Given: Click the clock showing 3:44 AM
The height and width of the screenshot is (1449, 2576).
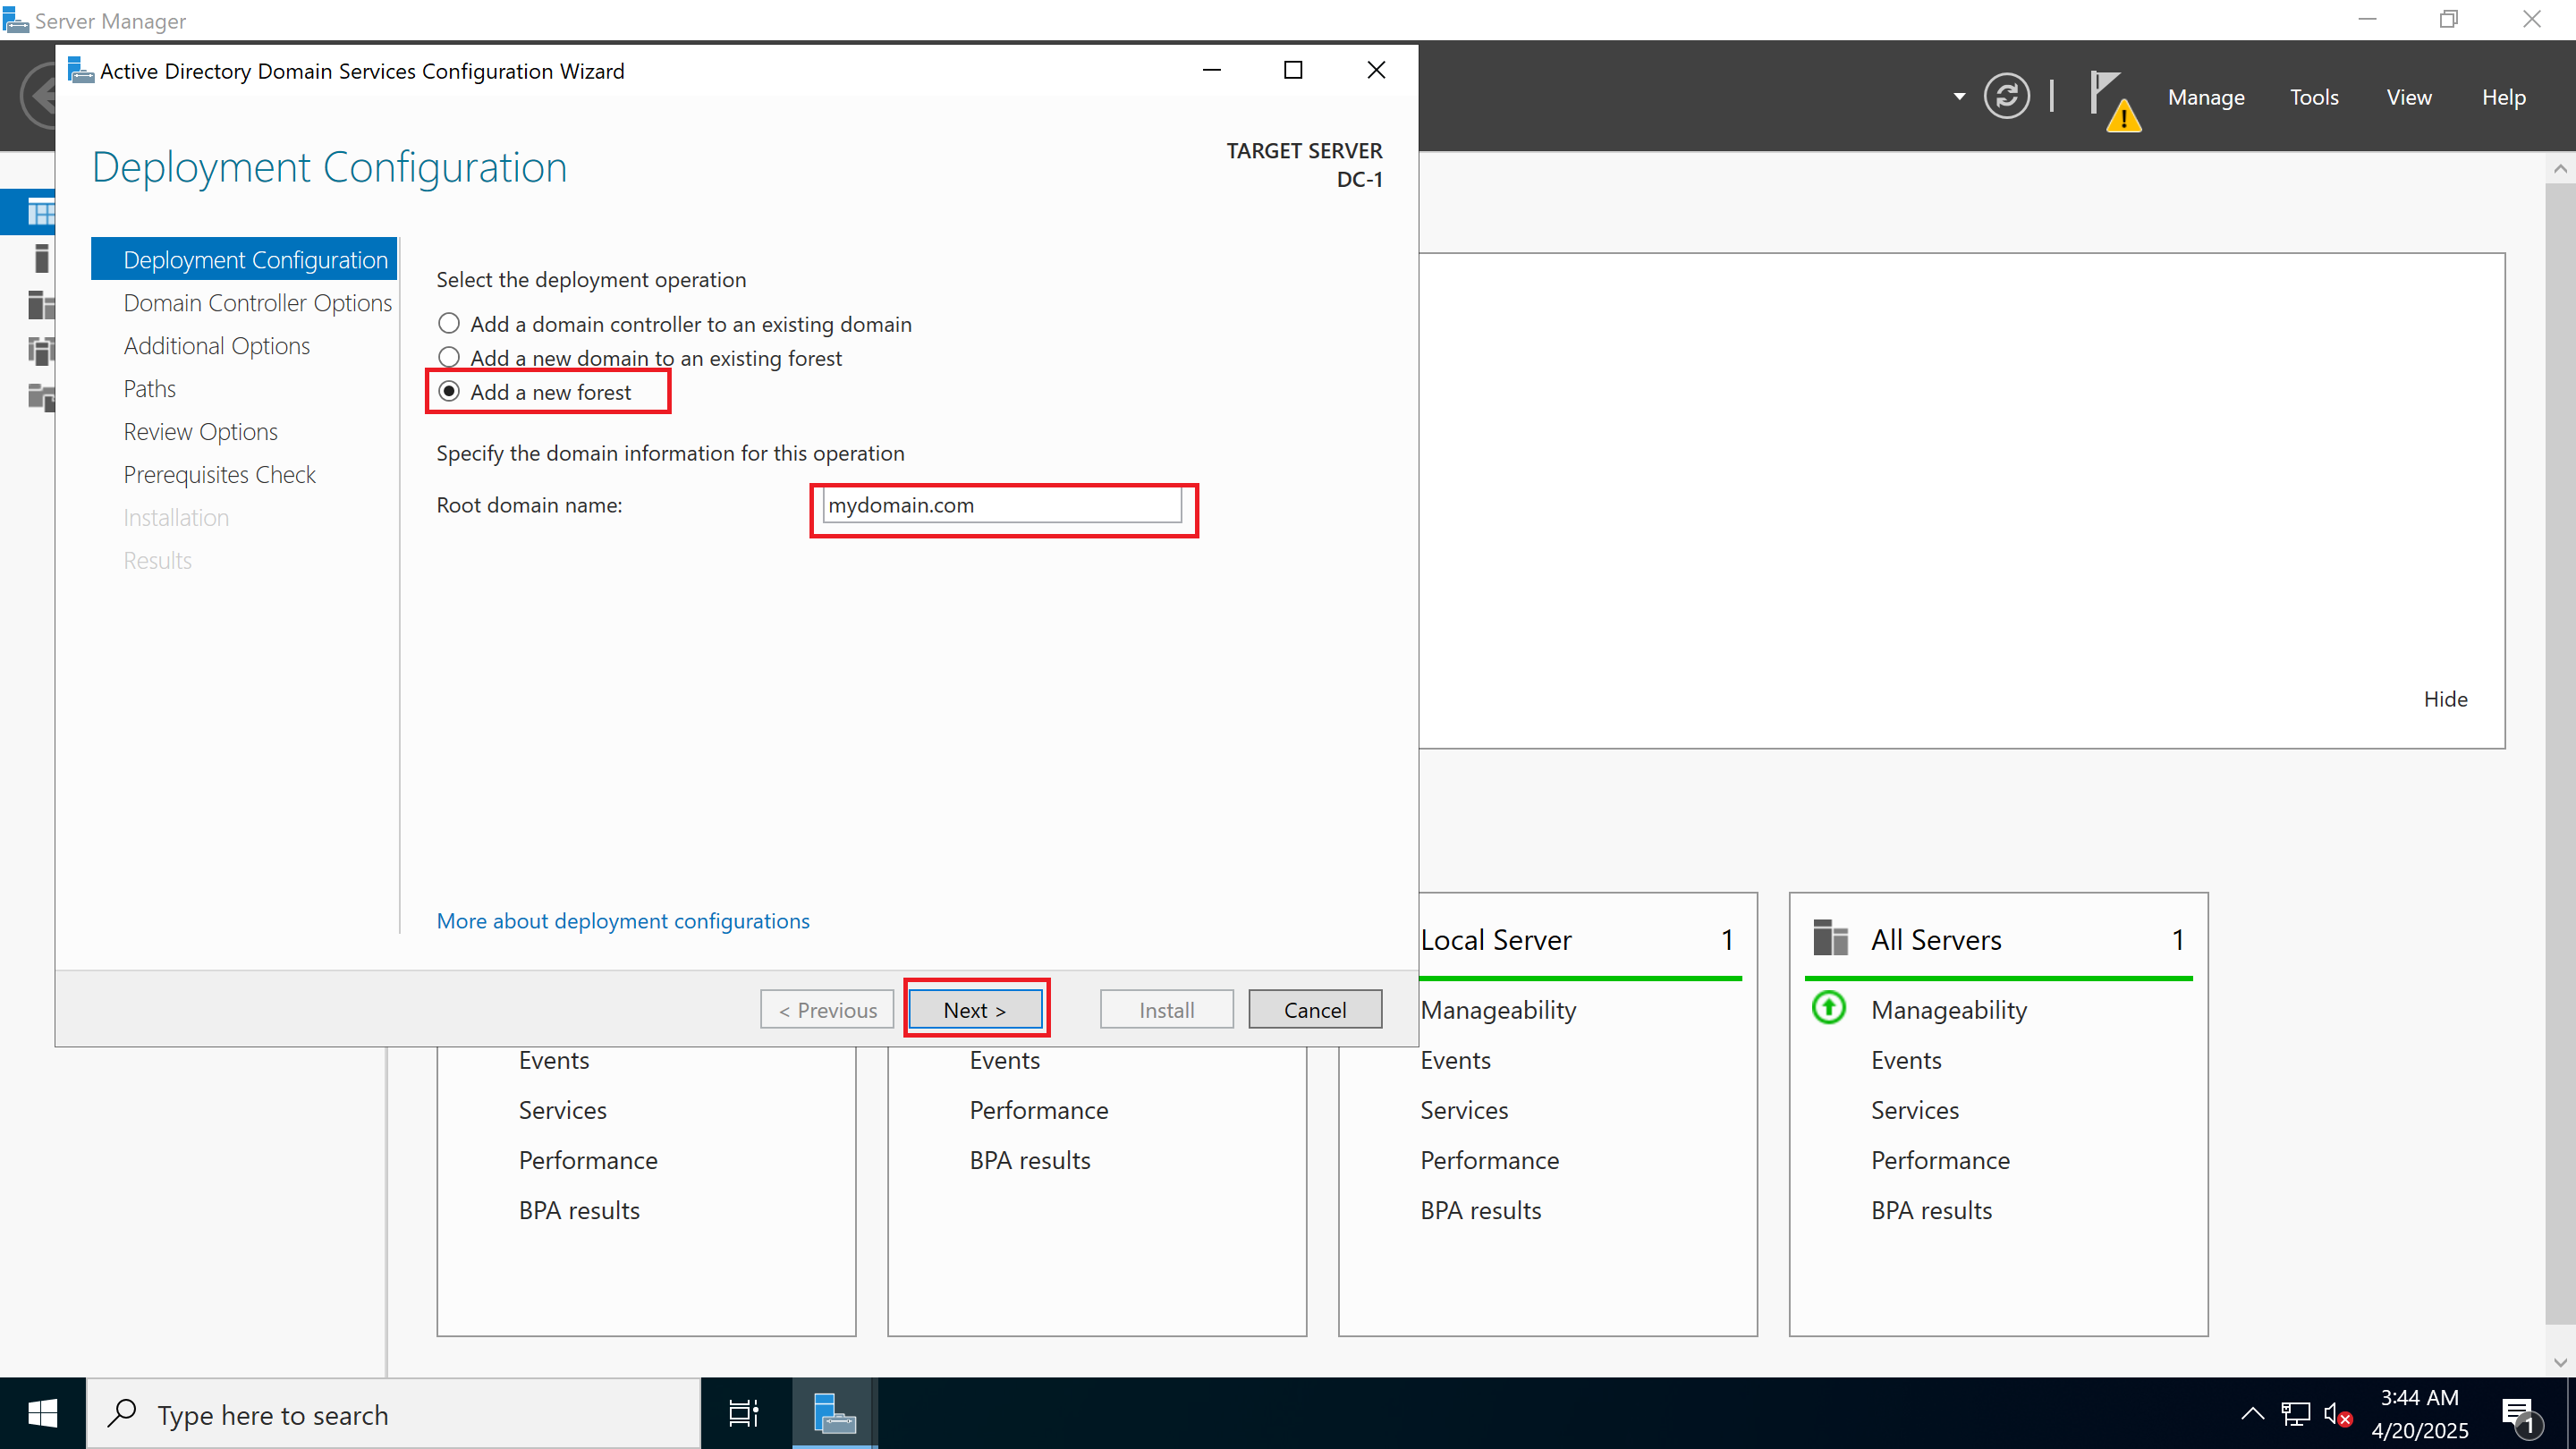Looking at the screenshot, I should [x=2419, y=1413].
